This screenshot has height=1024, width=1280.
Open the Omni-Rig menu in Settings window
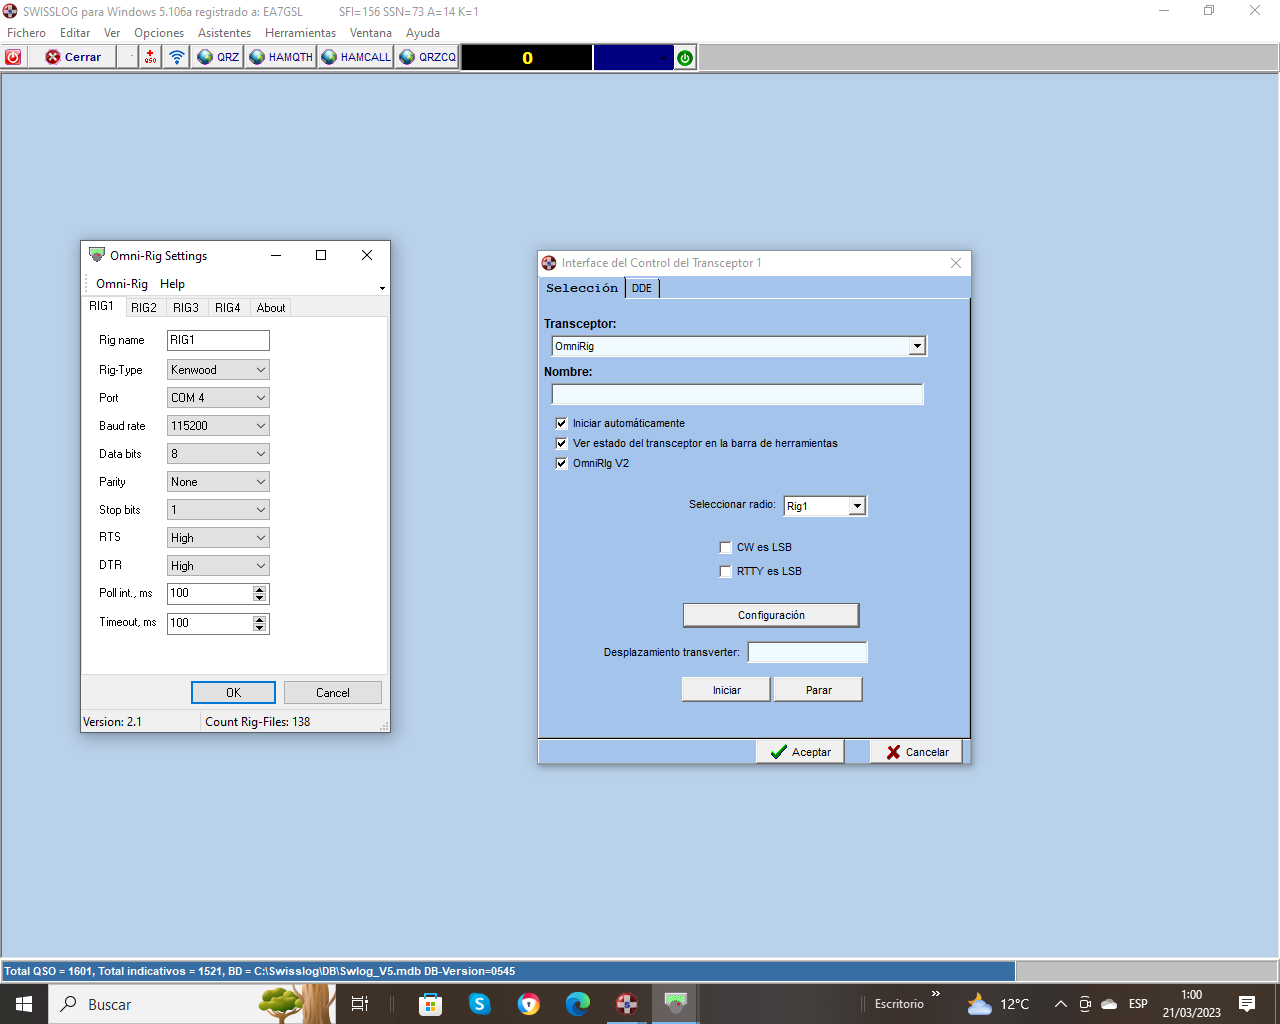coord(122,284)
